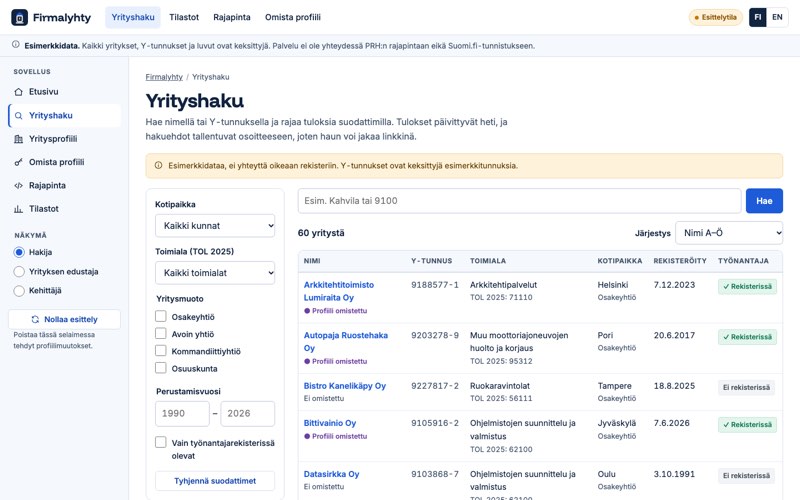800x500 pixels.
Task: Open Bittivainio Oy company link
Action: (x=330, y=423)
